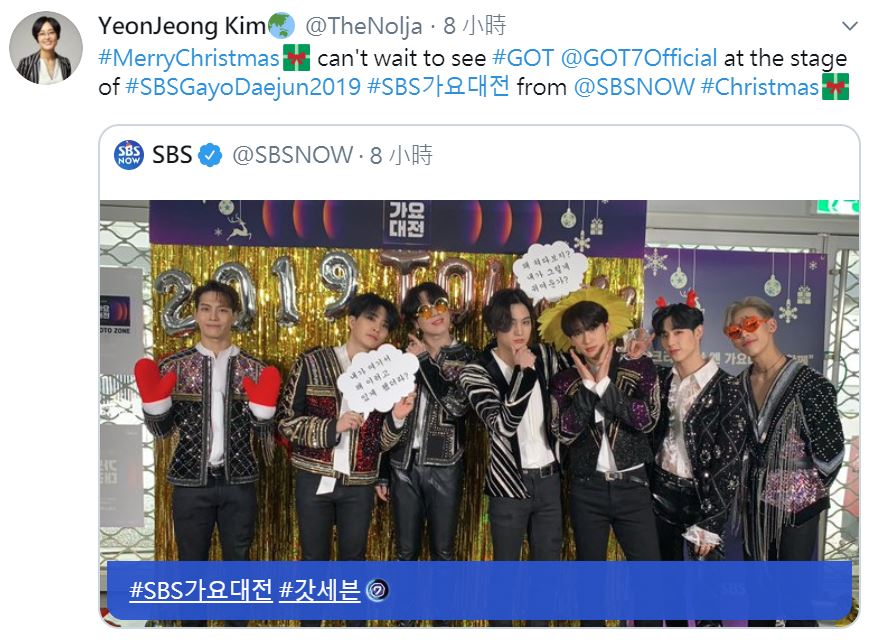Click the SBS account name in quoted tweet
882x640 pixels.
pos(172,155)
